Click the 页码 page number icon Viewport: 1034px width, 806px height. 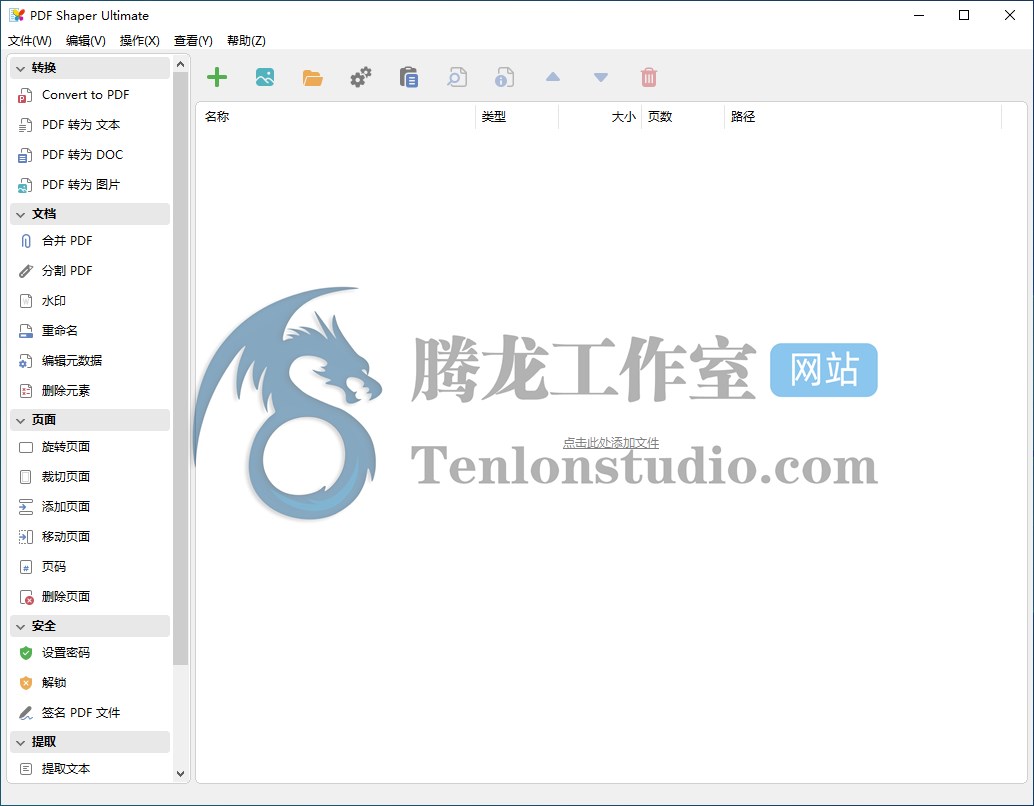point(26,567)
